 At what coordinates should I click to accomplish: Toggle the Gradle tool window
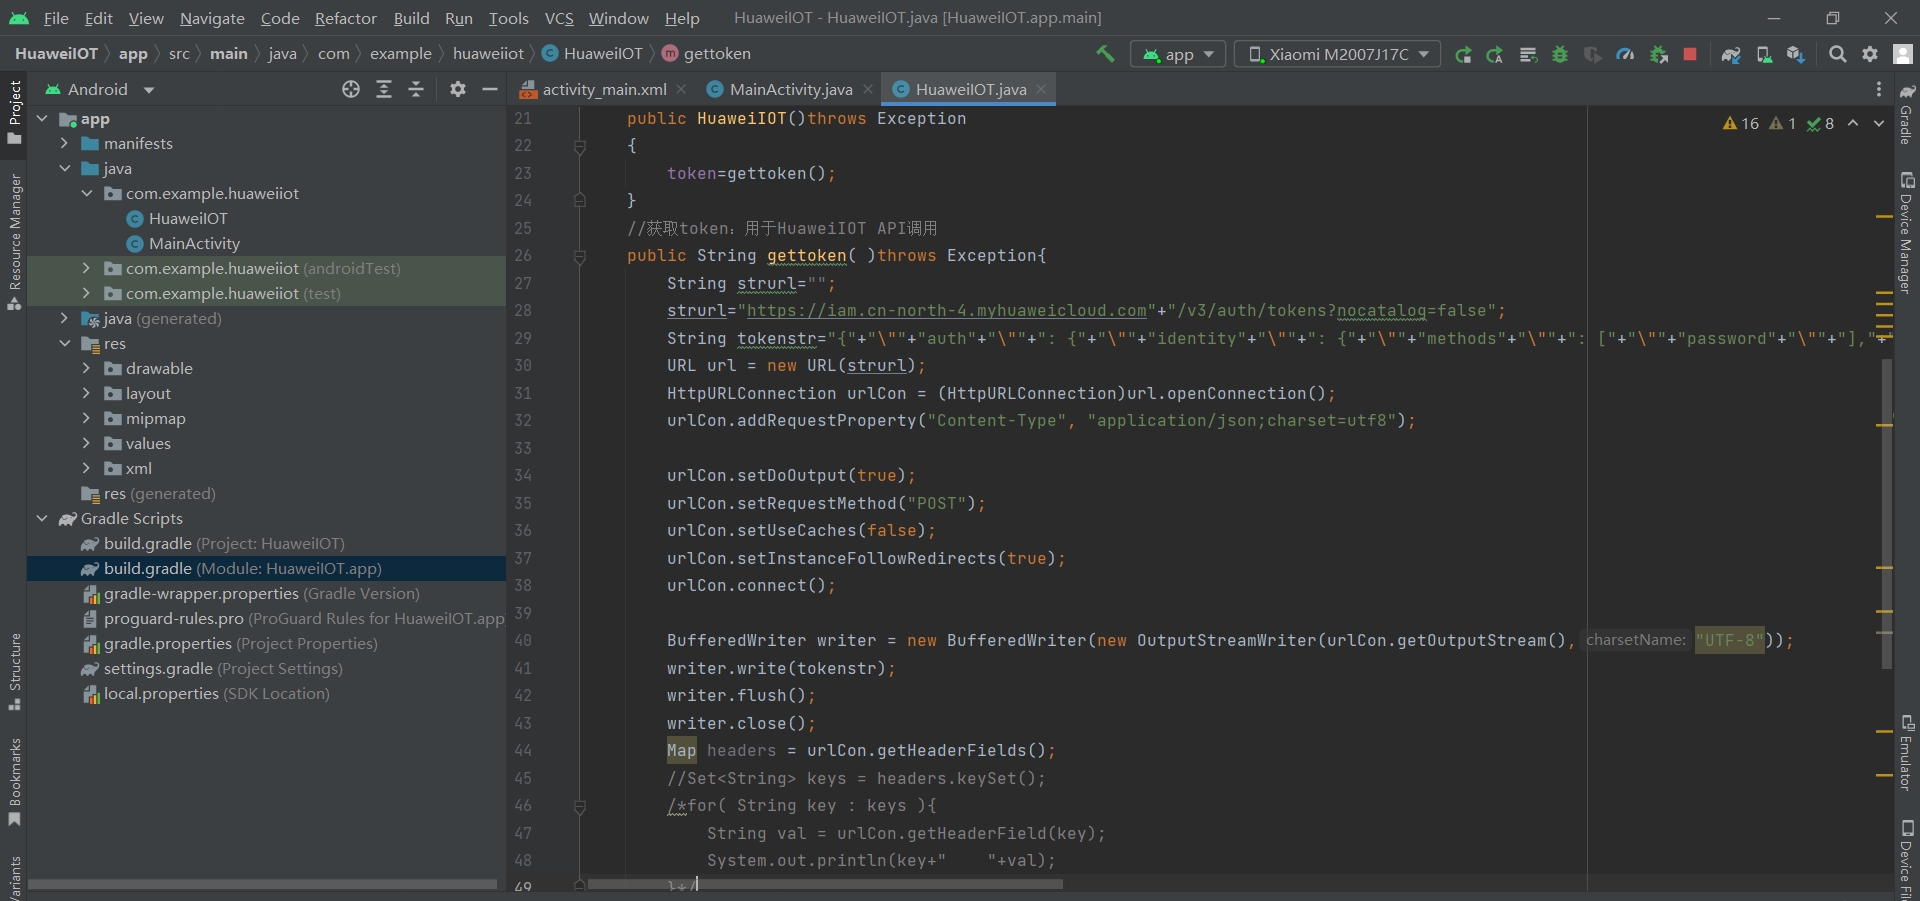click(1907, 113)
